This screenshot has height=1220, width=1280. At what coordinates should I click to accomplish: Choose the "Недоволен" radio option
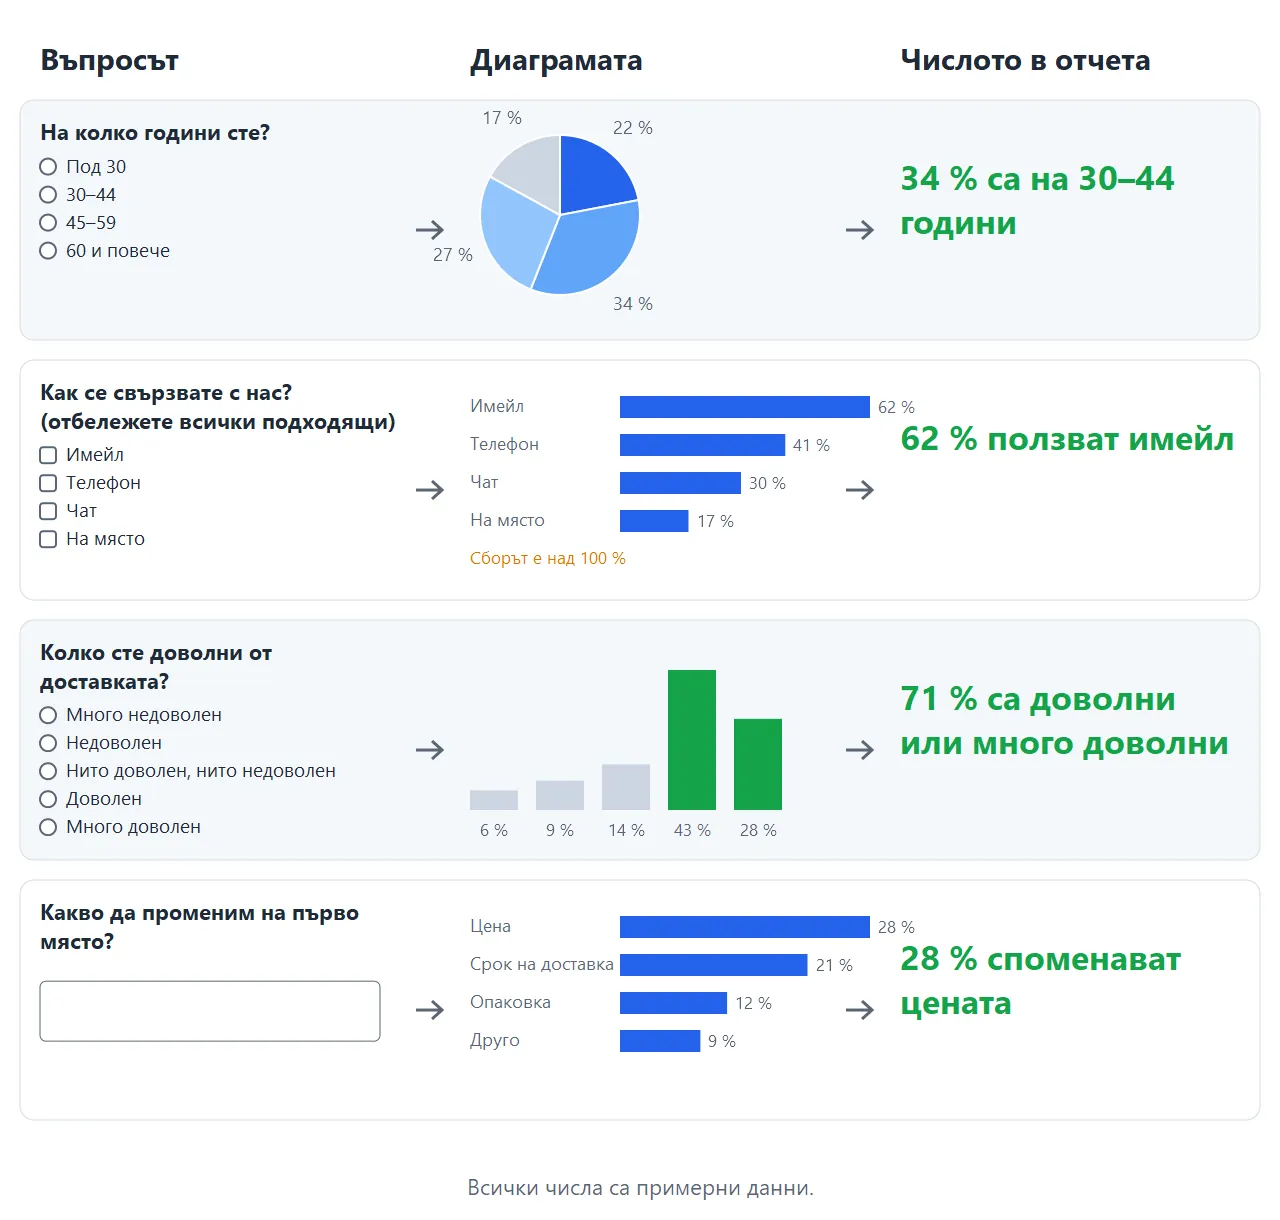[48, 743]
